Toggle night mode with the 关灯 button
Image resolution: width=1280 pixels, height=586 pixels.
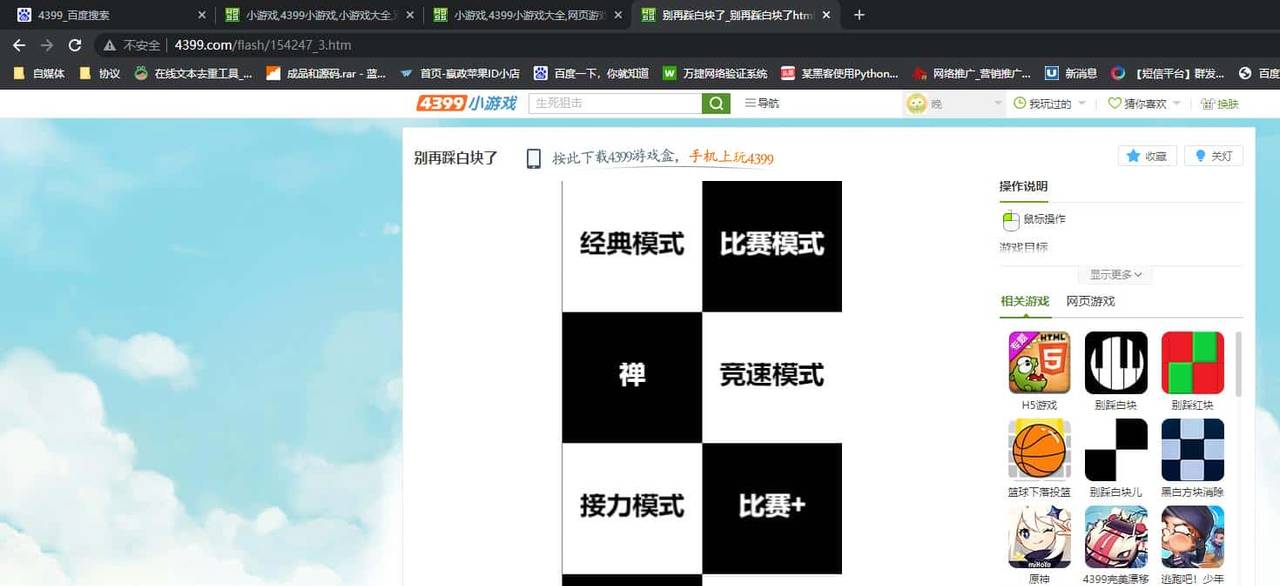click(1212, 155)
